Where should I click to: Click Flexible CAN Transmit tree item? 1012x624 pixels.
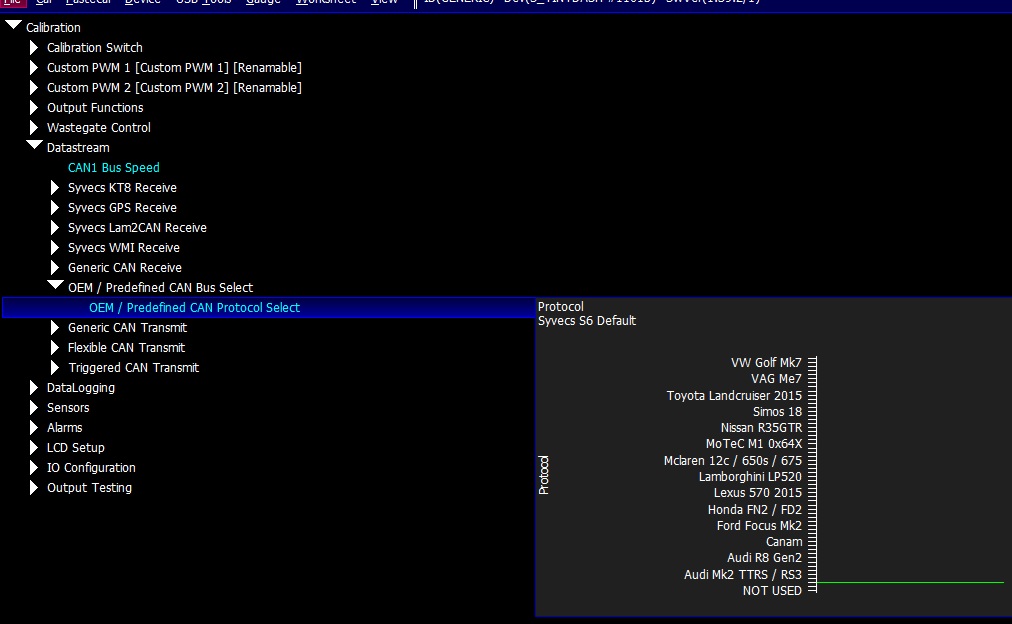pos(126,348)
